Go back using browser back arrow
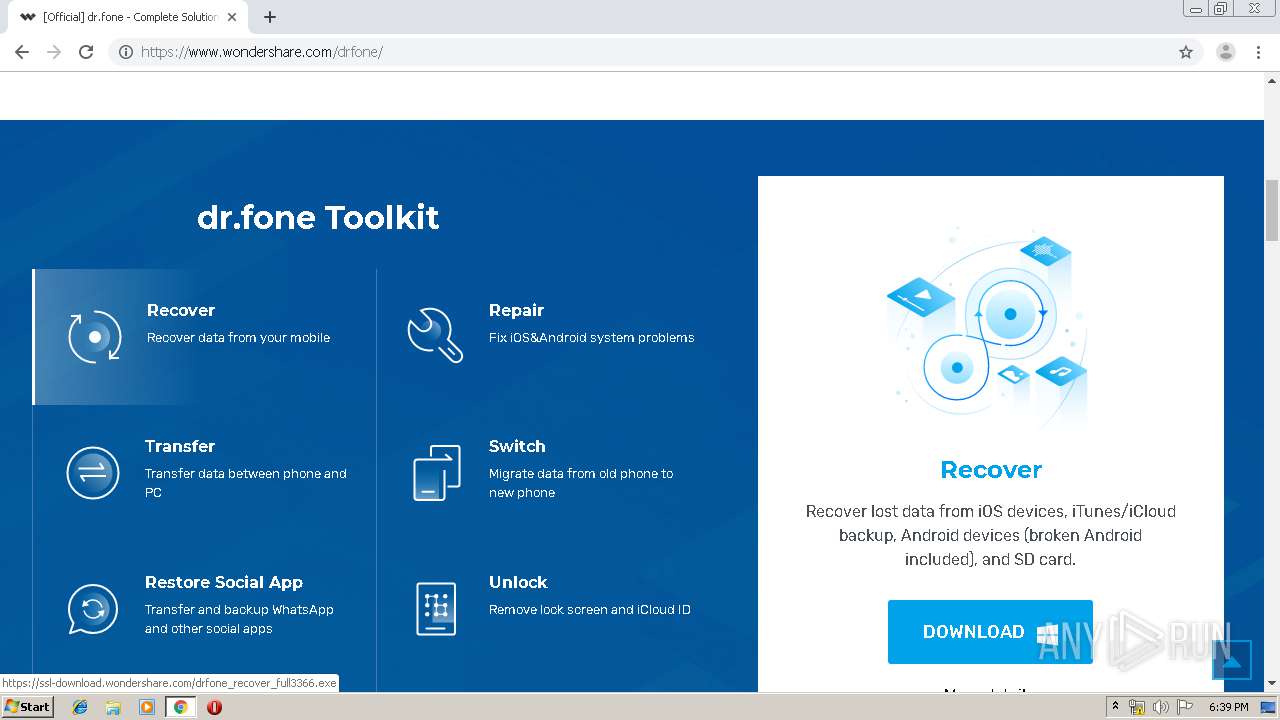Image resolution: width=1280 pixels, height=720 pixels. (x=22, y=52)
